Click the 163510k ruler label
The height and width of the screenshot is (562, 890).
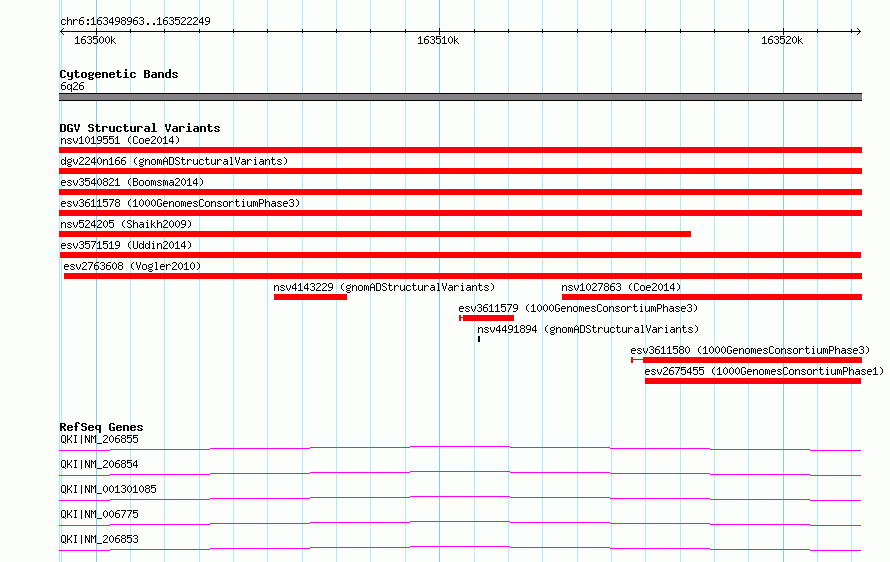pos(438,40)
